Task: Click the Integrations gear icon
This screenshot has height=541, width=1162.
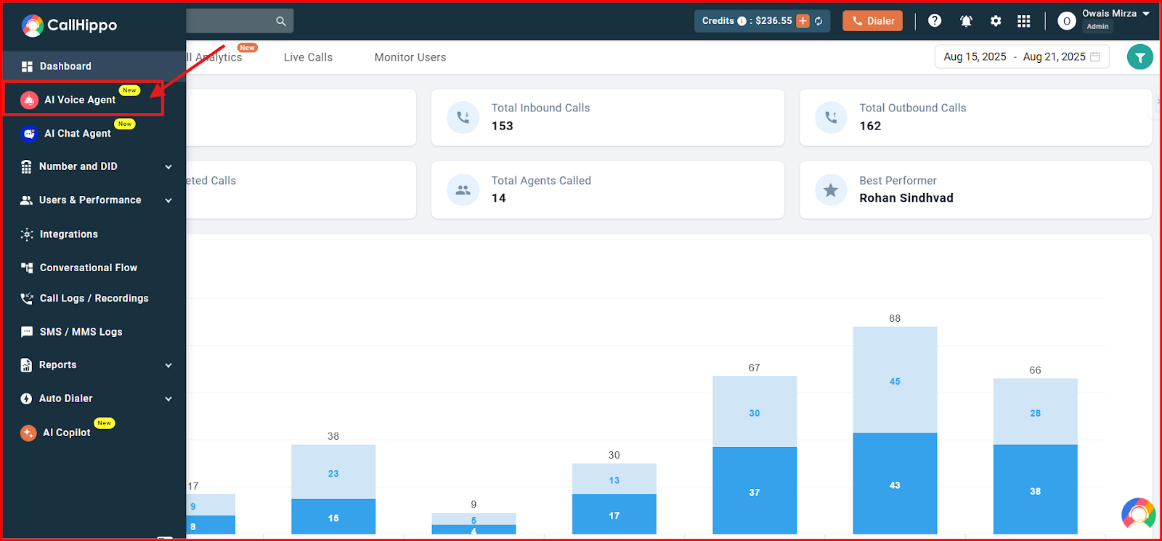Action: tap(27, 234)
